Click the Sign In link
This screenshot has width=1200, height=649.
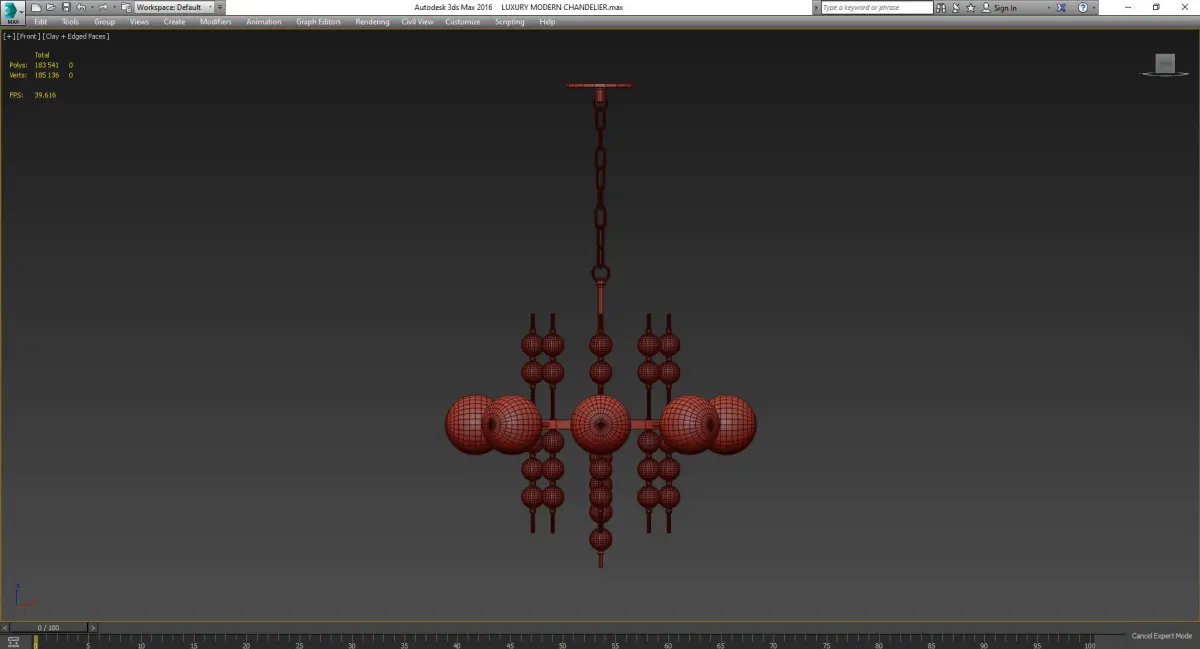[x=1005, y=8]
